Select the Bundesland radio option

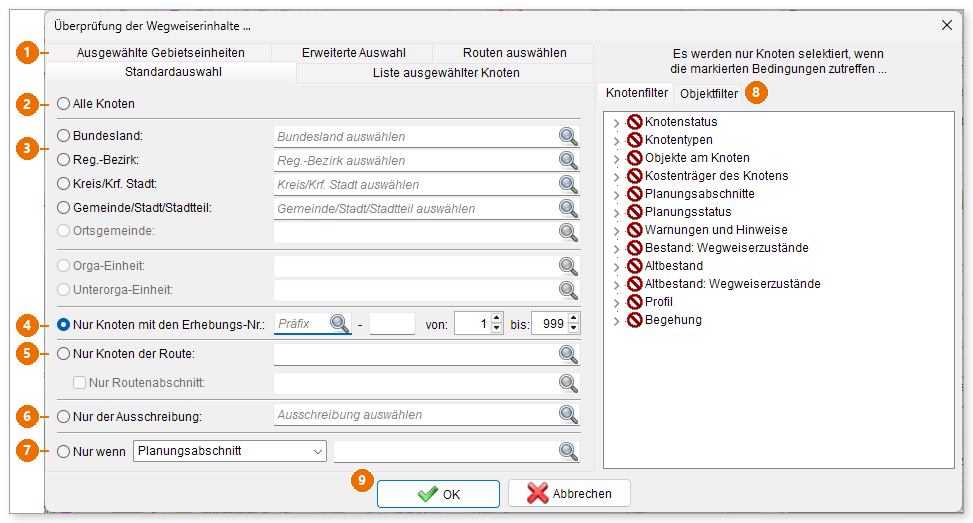point(63,135)
